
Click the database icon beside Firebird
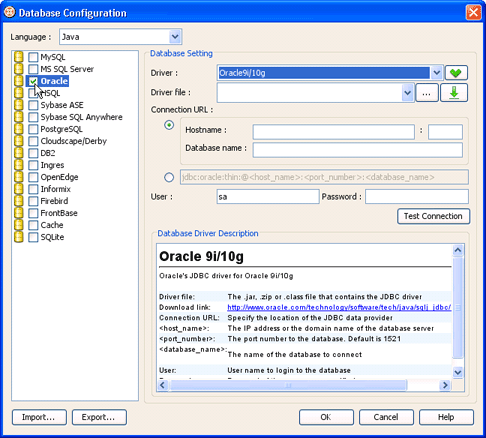point(19,201)
